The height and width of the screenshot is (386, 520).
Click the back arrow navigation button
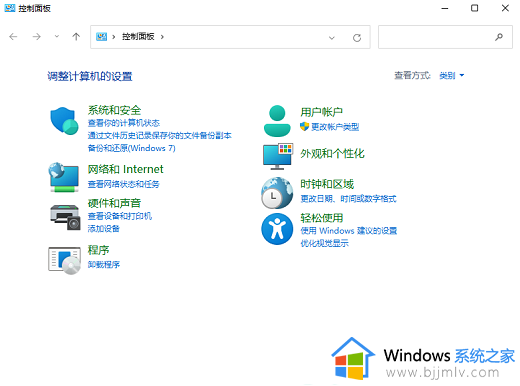tap(13, 37)
